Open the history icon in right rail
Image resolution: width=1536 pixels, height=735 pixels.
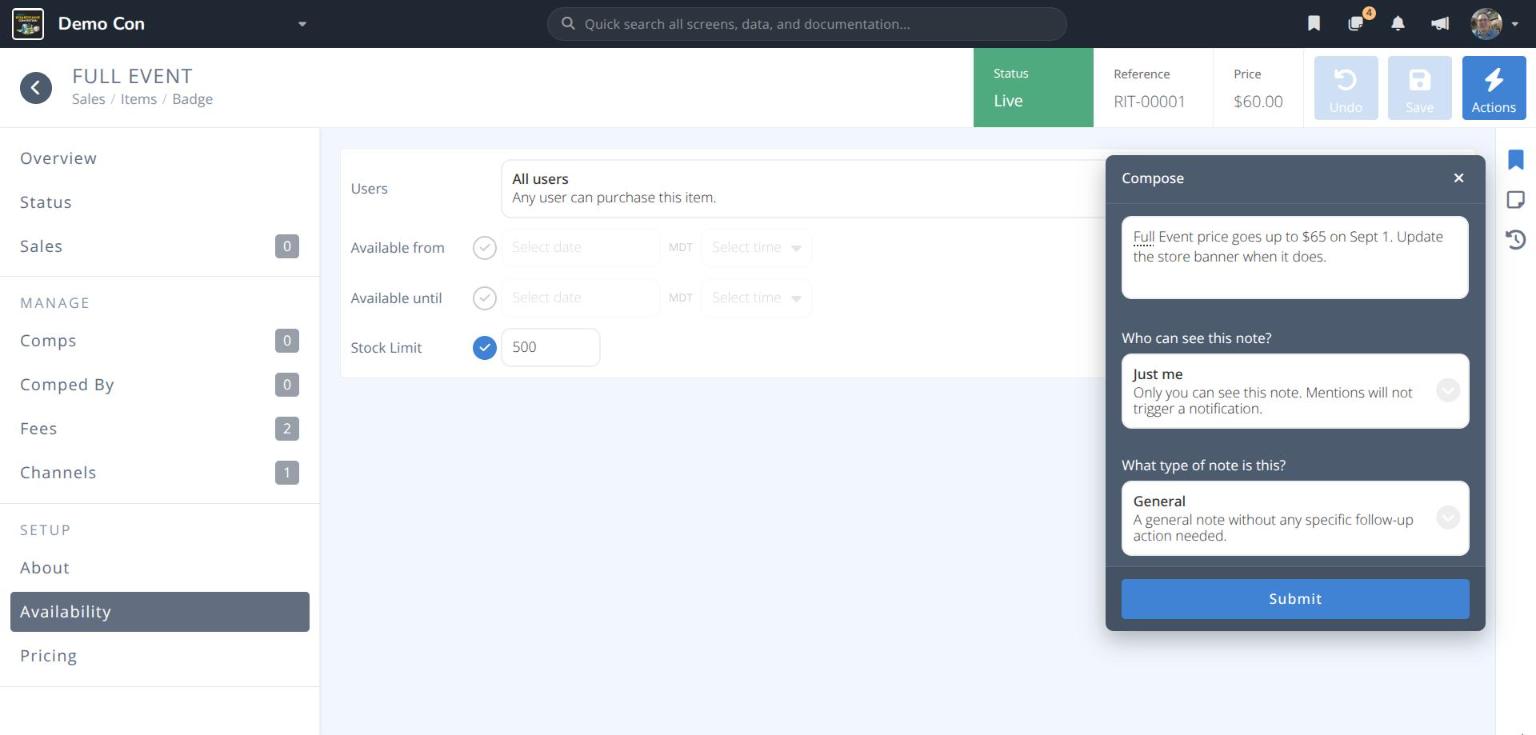pyautogui.click(x=1515, y=239)
